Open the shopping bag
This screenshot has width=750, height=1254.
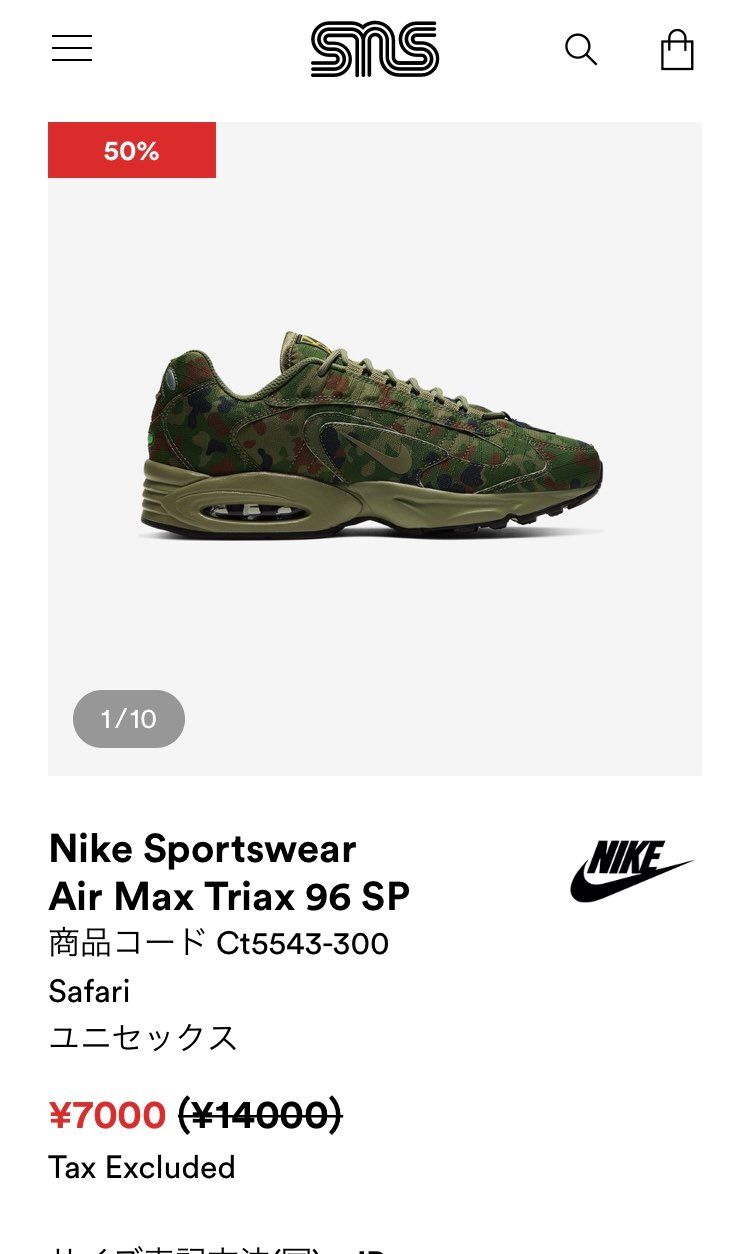coord(677,49)
